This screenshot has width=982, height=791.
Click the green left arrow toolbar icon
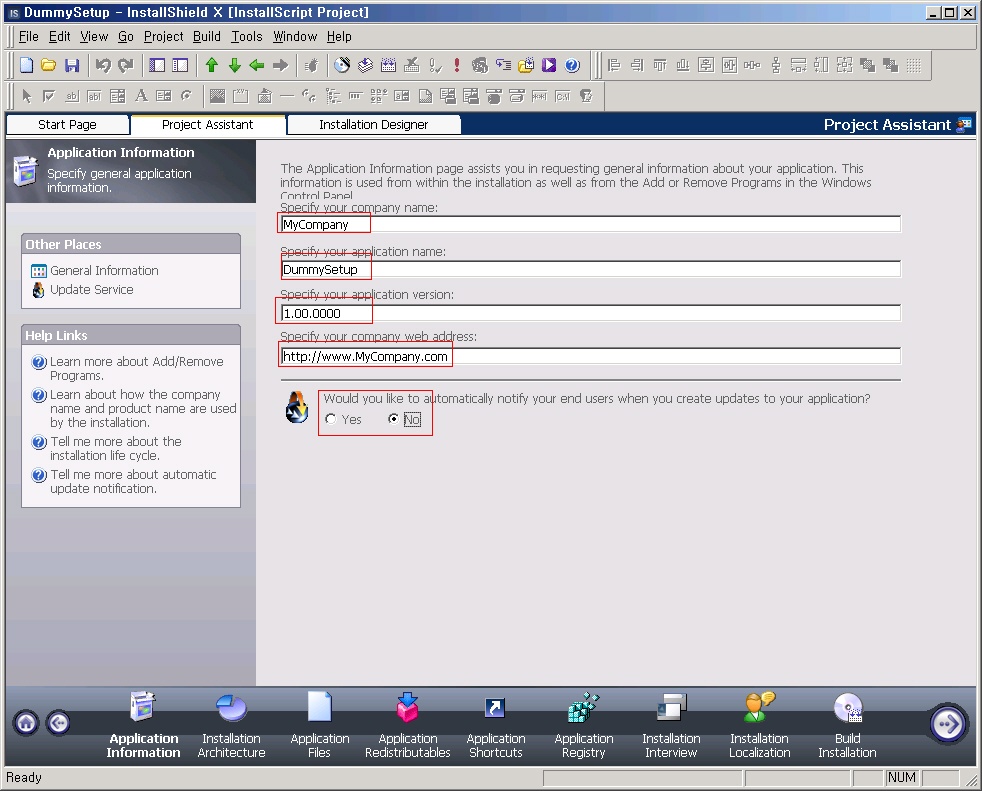(x=257, y=65)
